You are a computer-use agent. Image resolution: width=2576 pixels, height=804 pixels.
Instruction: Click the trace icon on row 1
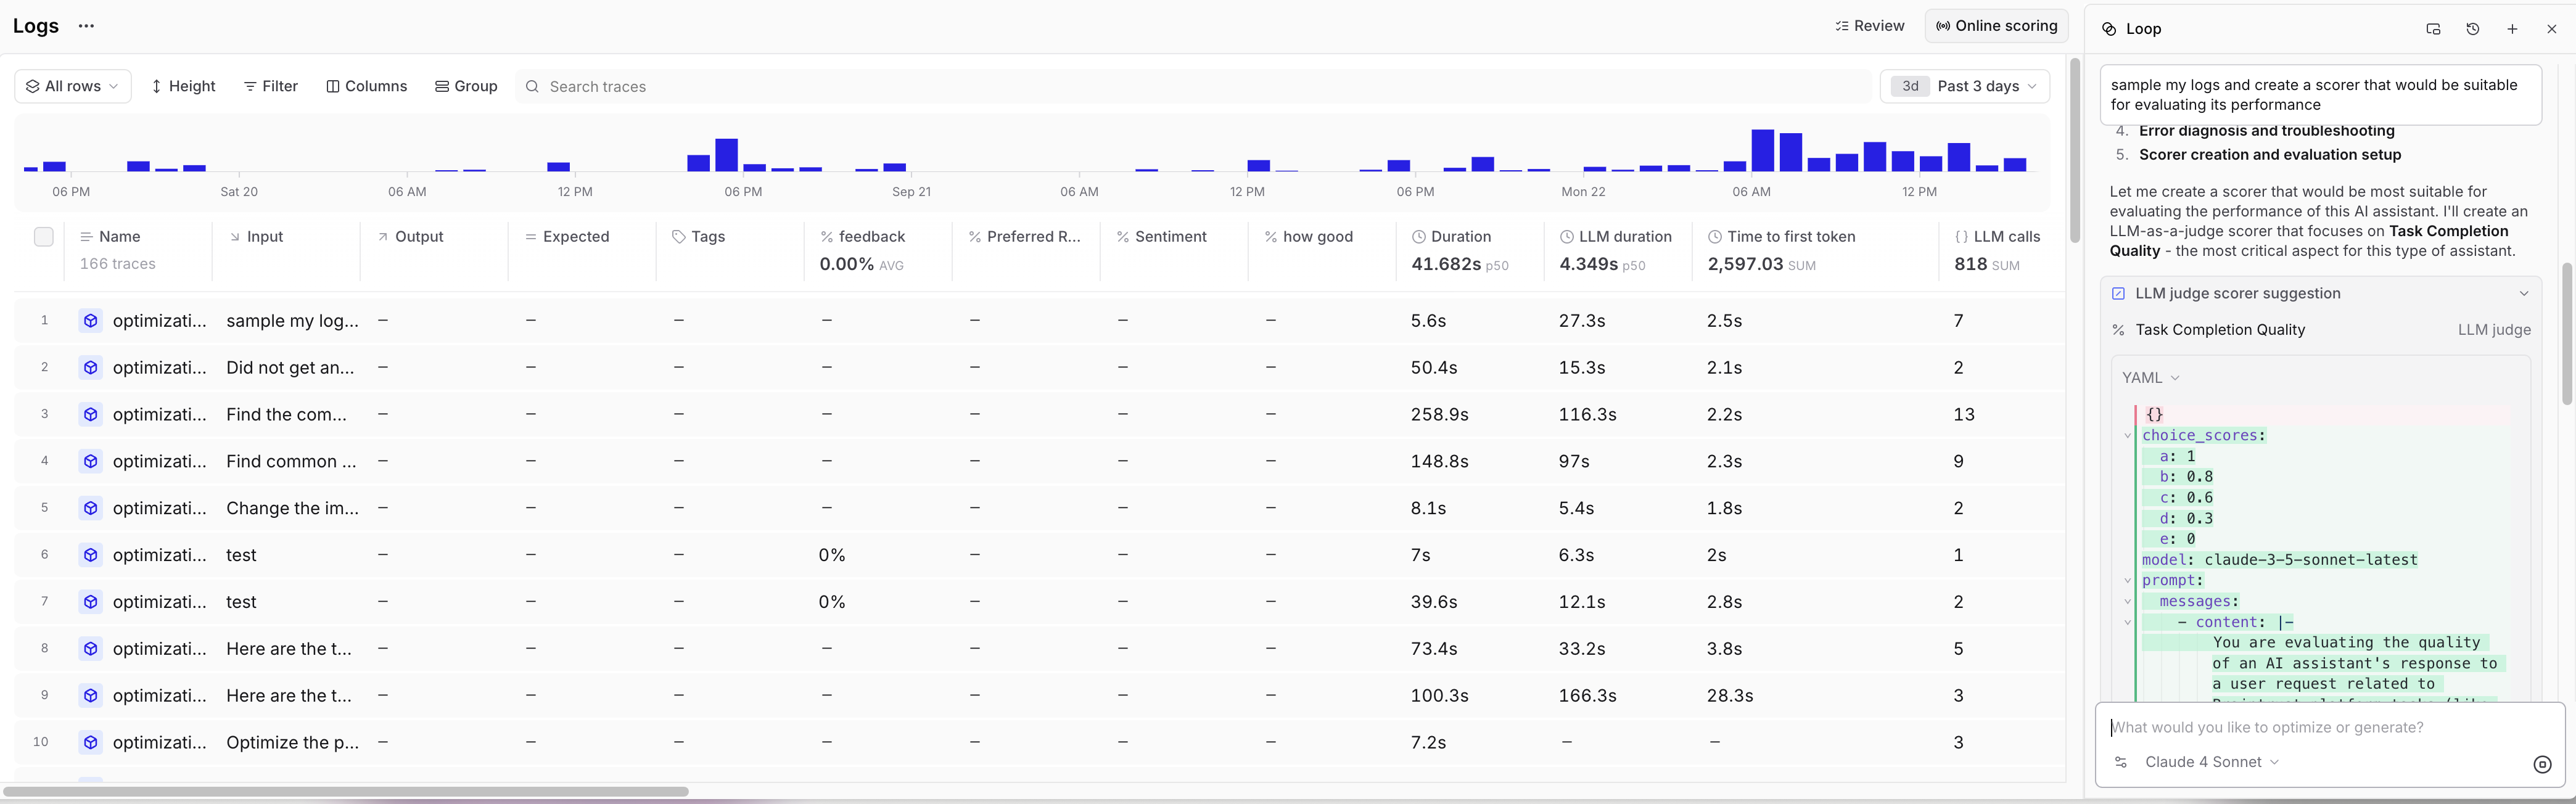point(90,321)
